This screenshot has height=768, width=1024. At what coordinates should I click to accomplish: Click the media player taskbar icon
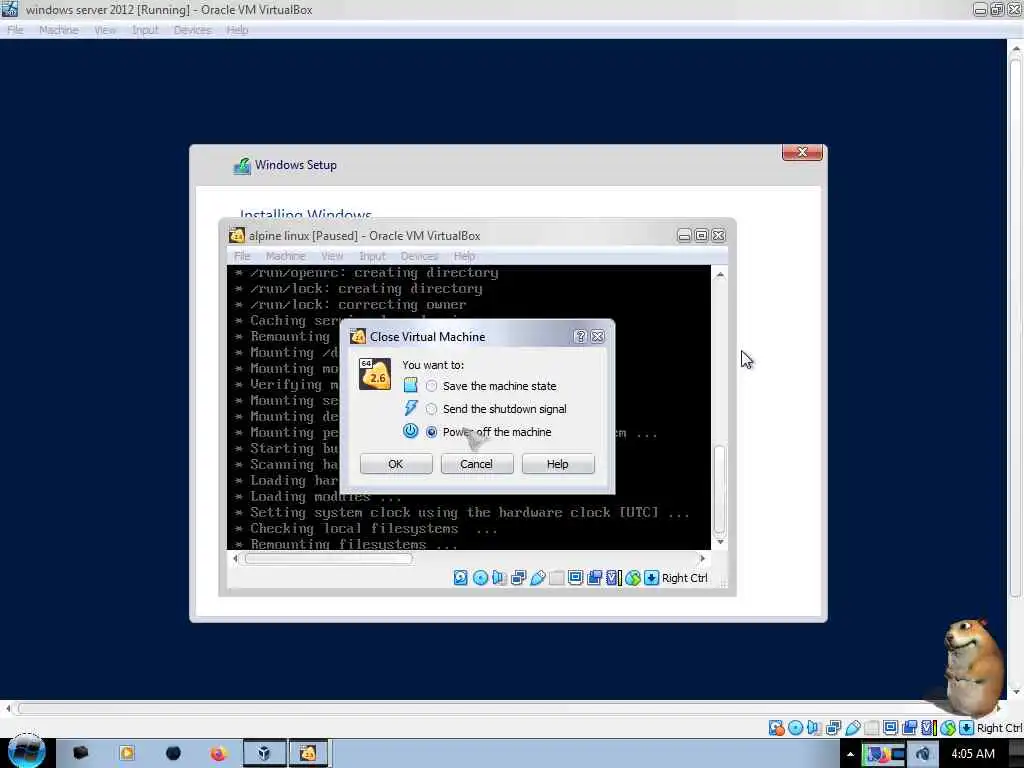click(127, 754)
